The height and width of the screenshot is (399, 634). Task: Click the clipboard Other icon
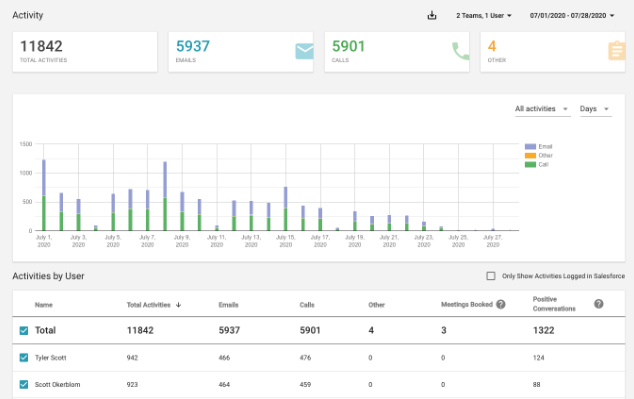[617, 51]
